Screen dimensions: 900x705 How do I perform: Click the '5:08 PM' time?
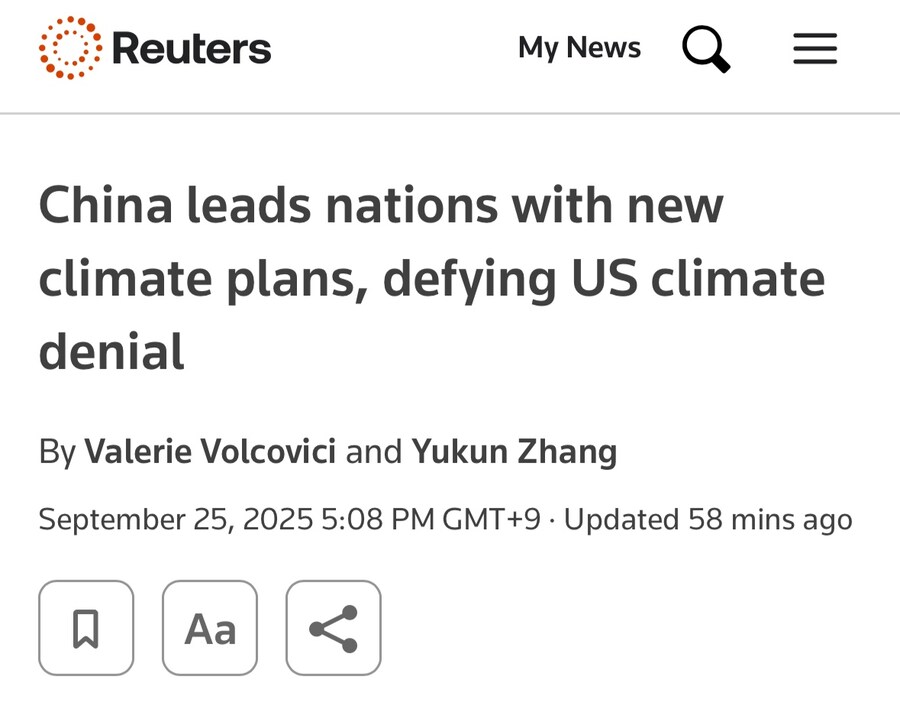pos(378,519)
